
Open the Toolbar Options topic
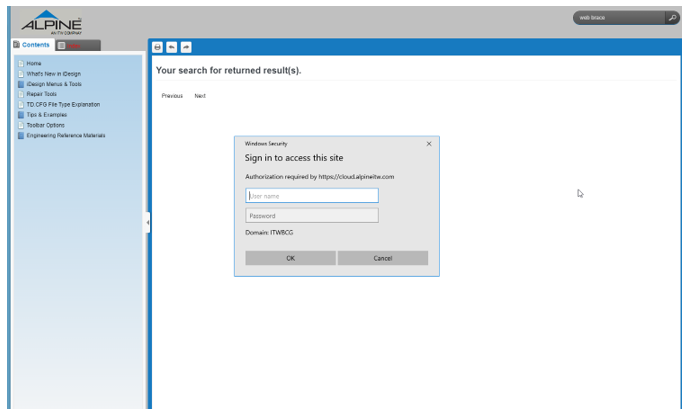pos(45,125)
